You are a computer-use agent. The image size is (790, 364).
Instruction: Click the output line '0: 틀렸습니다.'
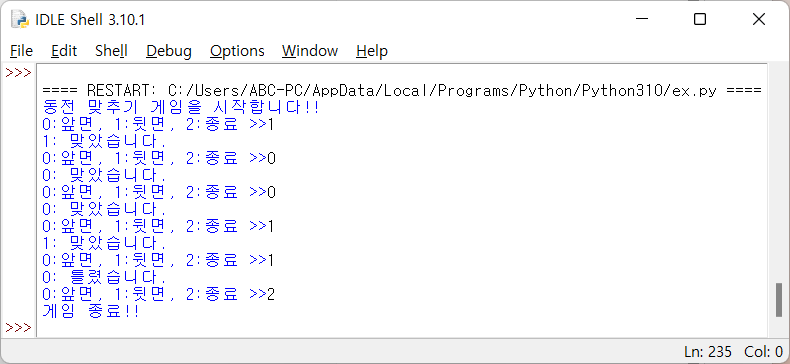coord(104,277)
